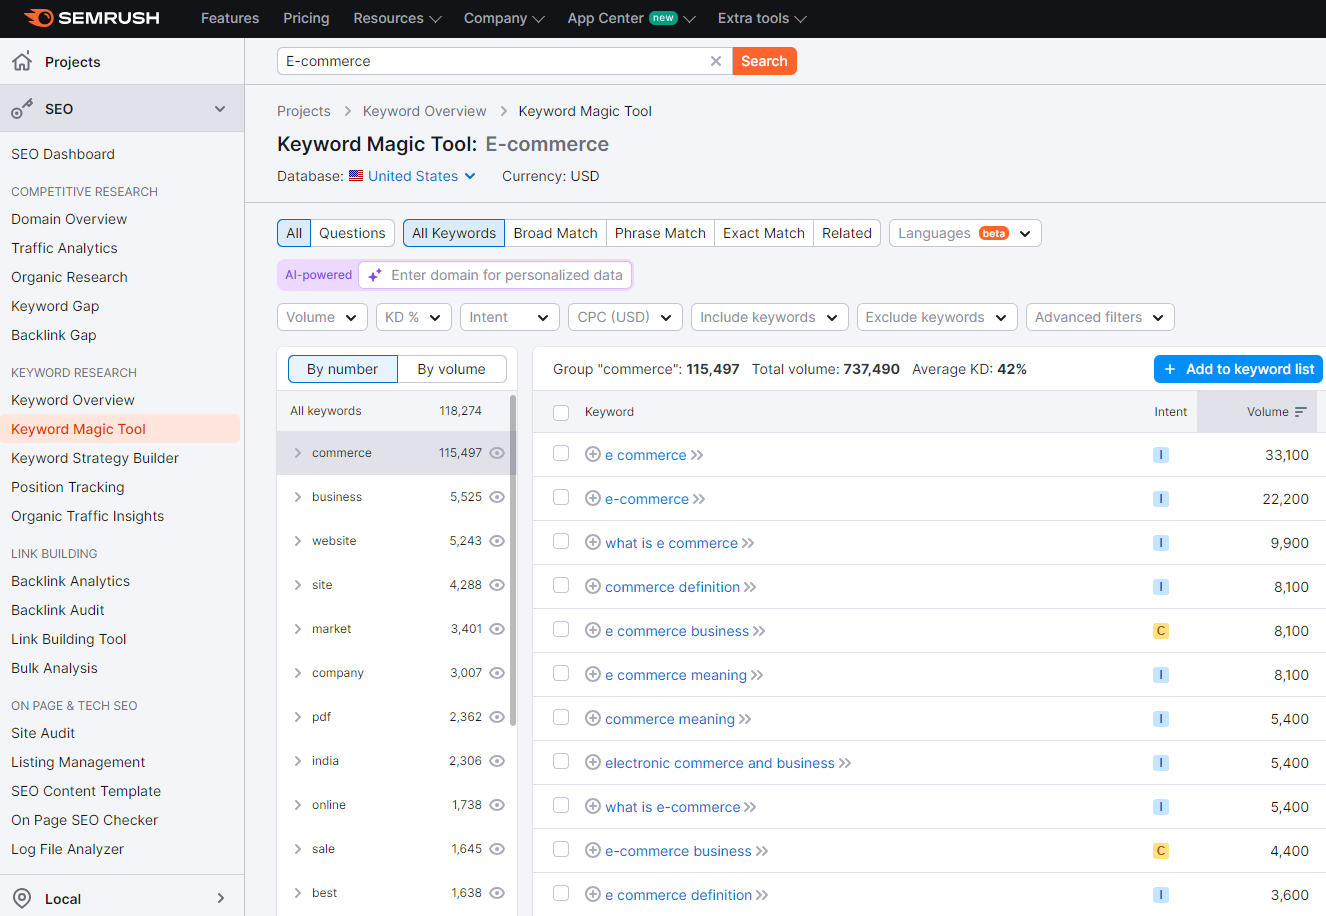Open the Volume filter dropdown

tap(322, 317)
